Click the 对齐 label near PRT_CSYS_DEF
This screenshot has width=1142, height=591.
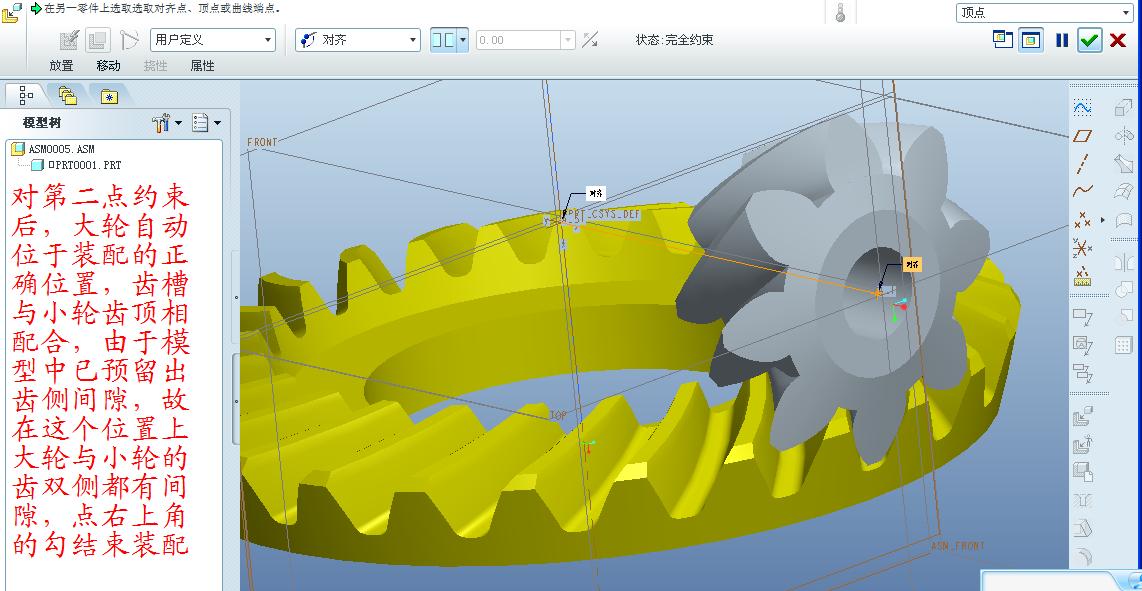[596, 193]
